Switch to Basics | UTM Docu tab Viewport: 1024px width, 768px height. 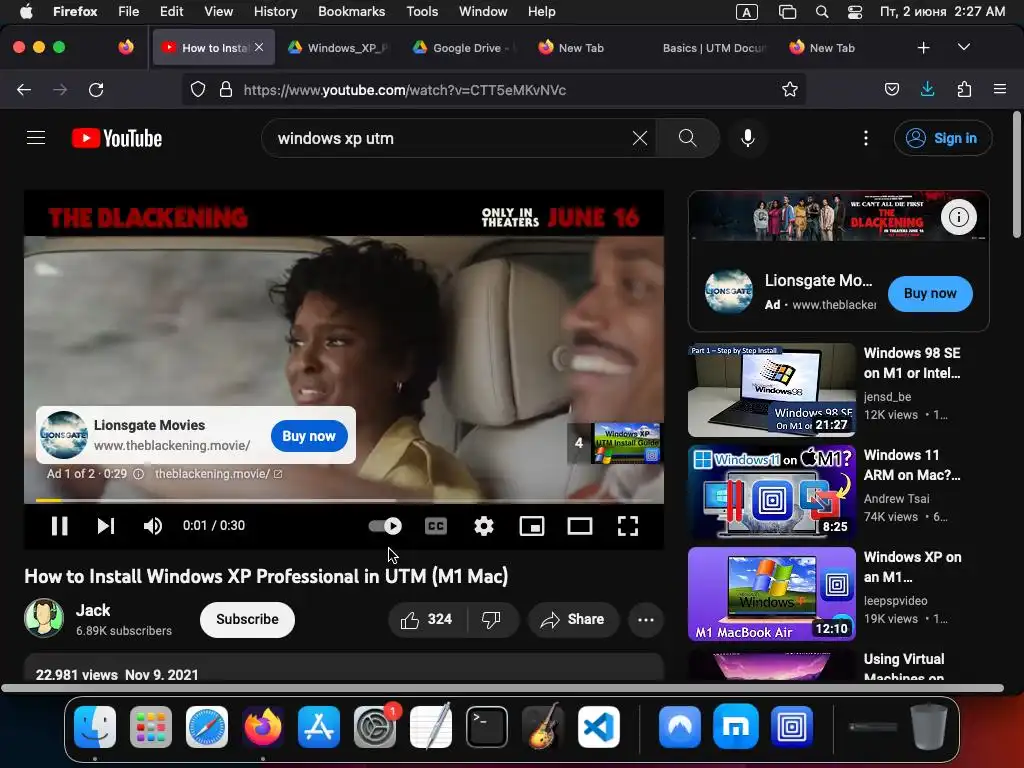pos(714,48)
